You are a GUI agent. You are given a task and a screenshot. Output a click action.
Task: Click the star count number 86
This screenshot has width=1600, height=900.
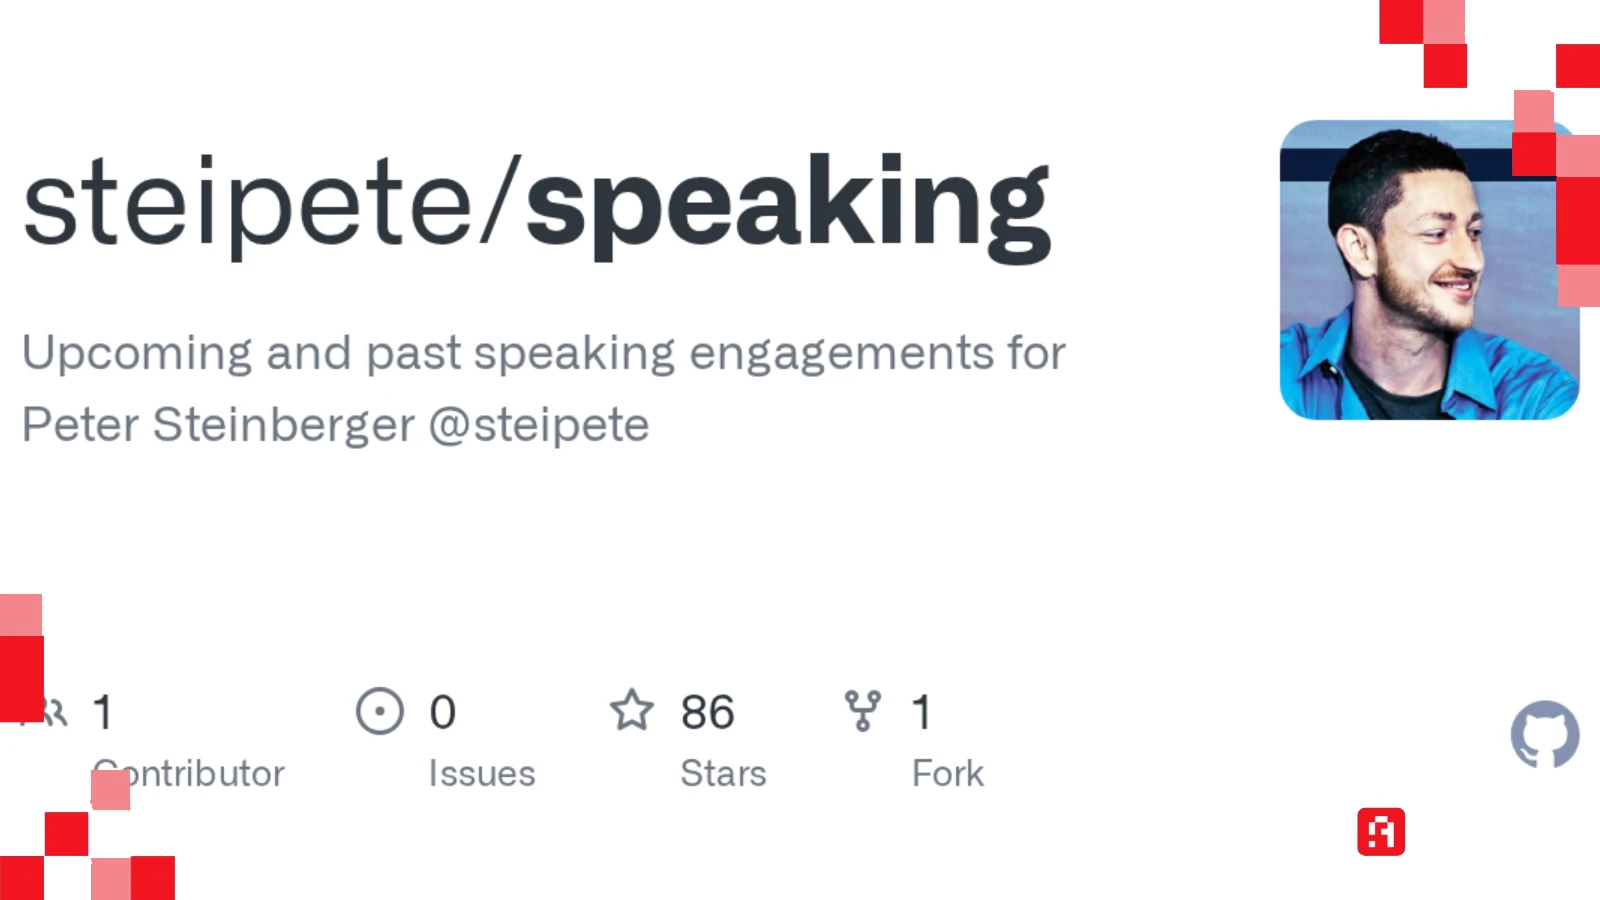point(707,712)
